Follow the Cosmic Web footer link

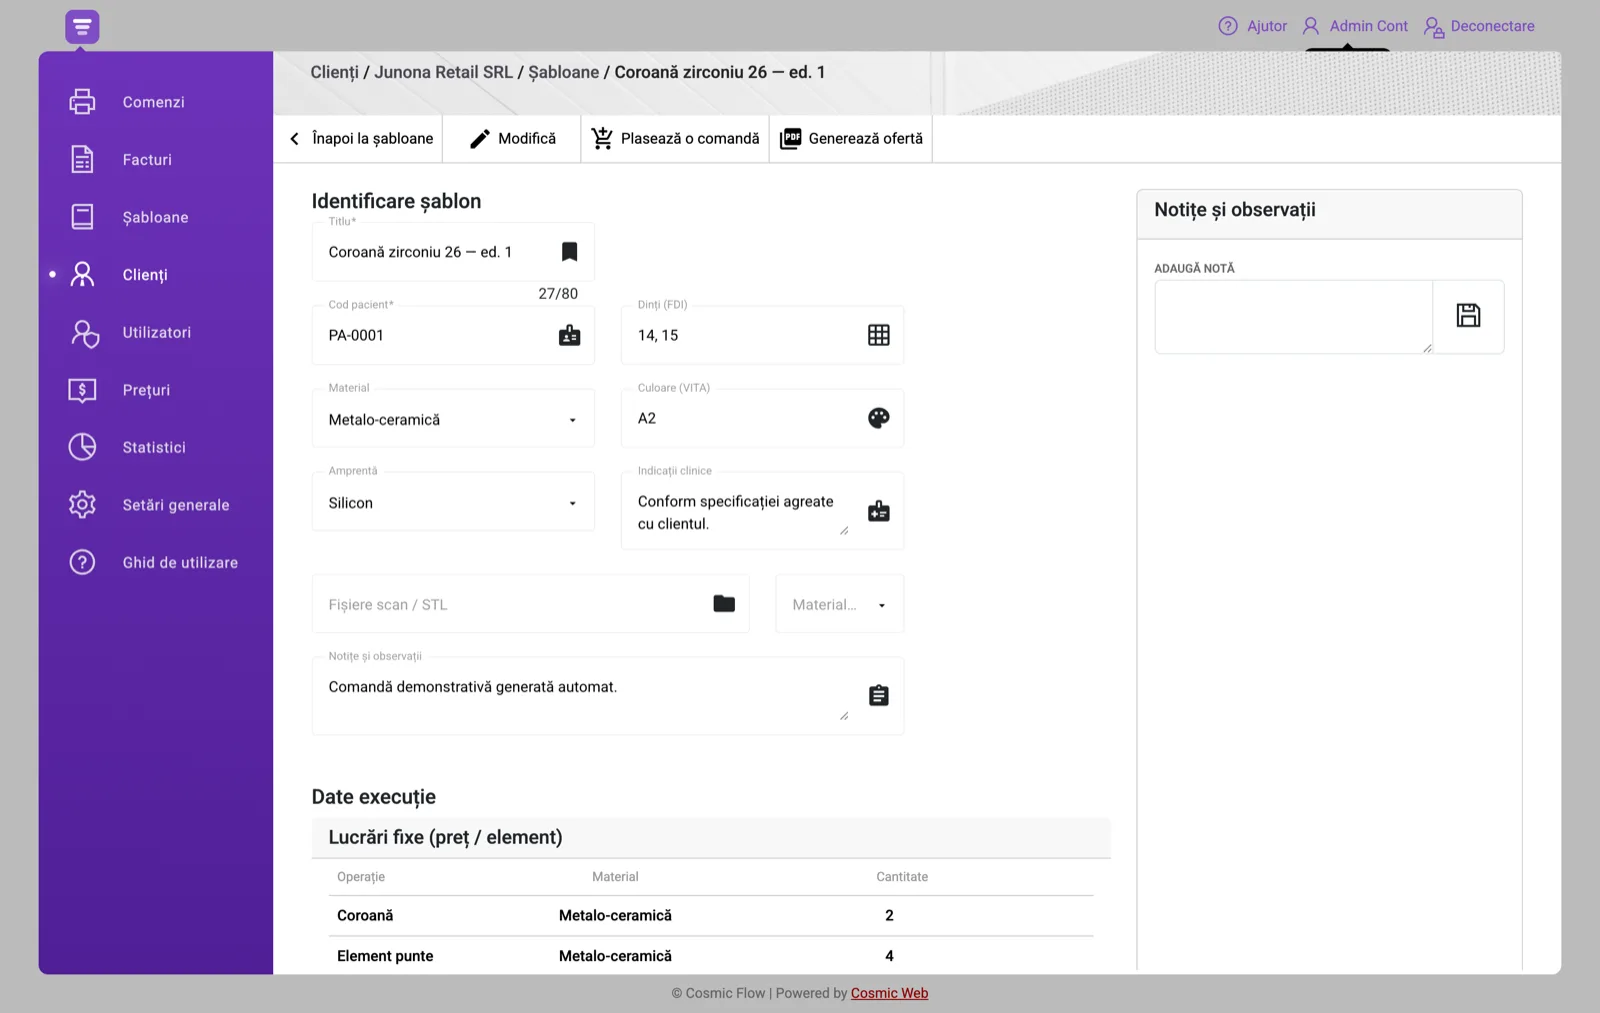tap(889, 993)
